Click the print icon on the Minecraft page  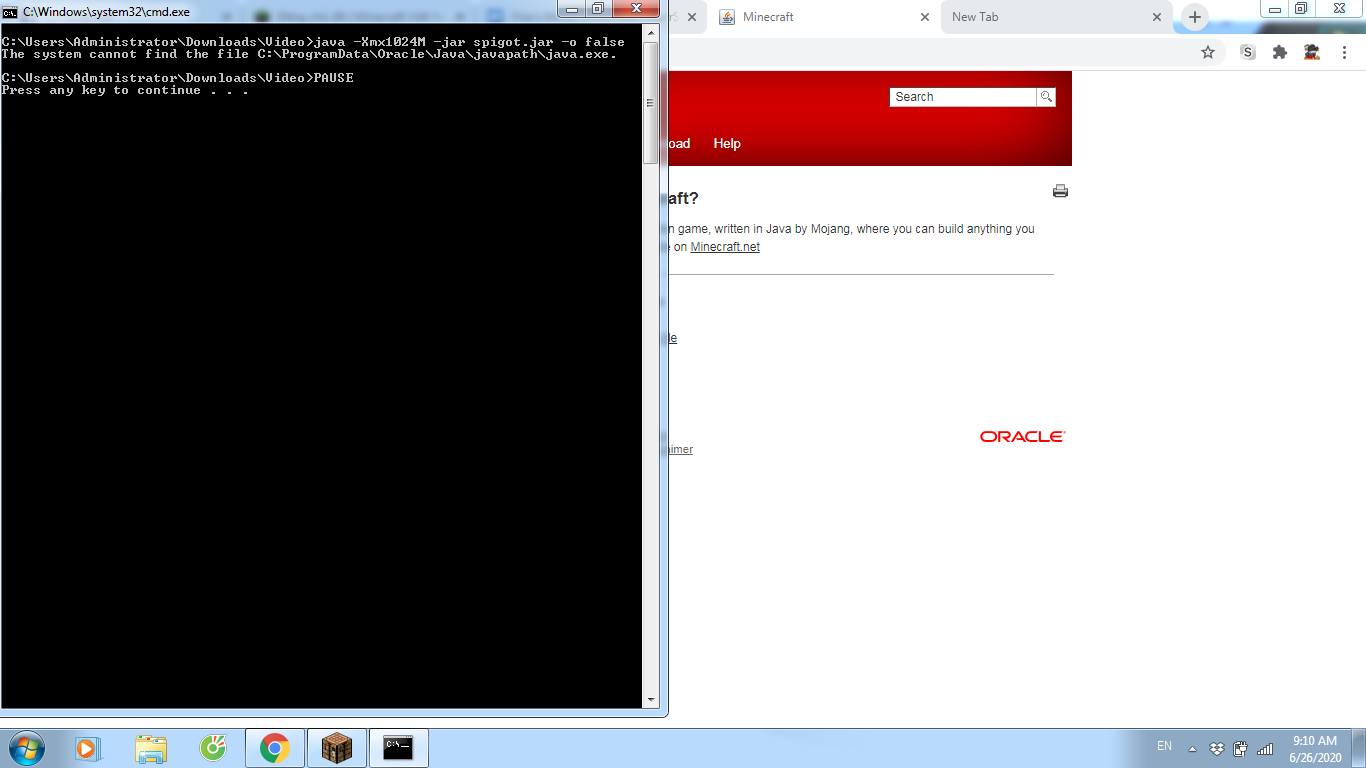pos(1060,191)
